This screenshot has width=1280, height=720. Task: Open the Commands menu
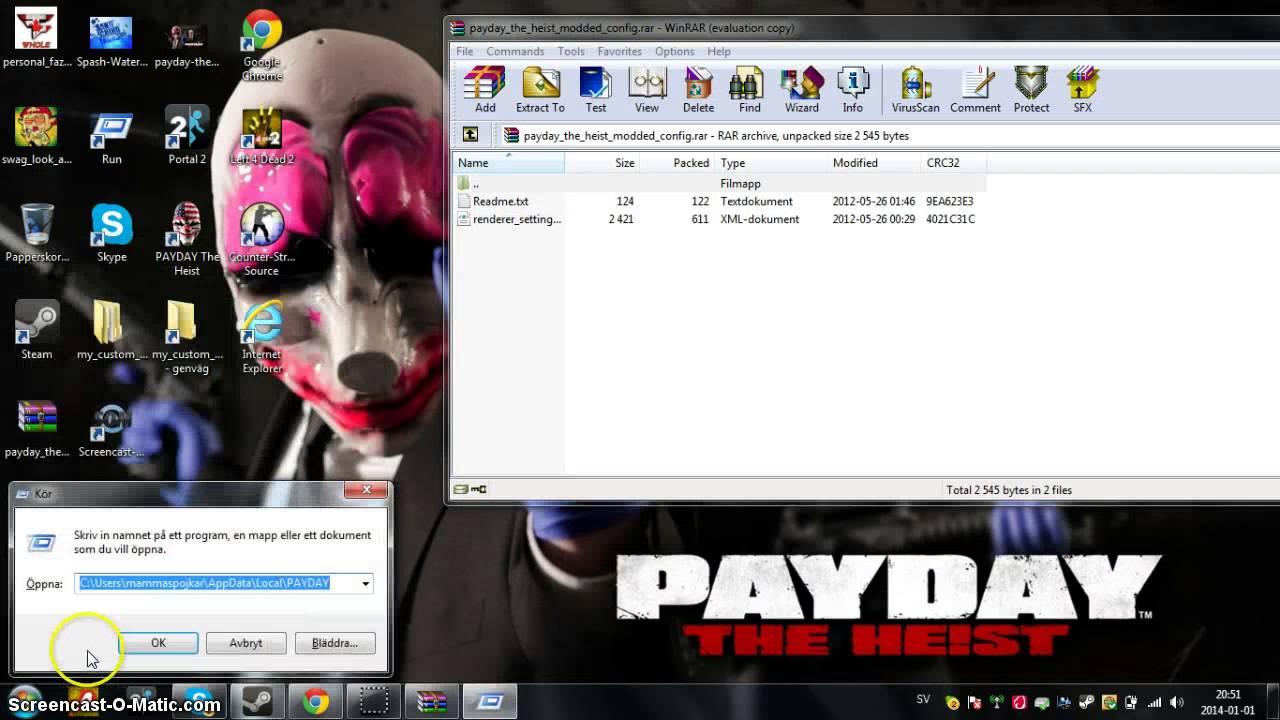pos(515,51)
